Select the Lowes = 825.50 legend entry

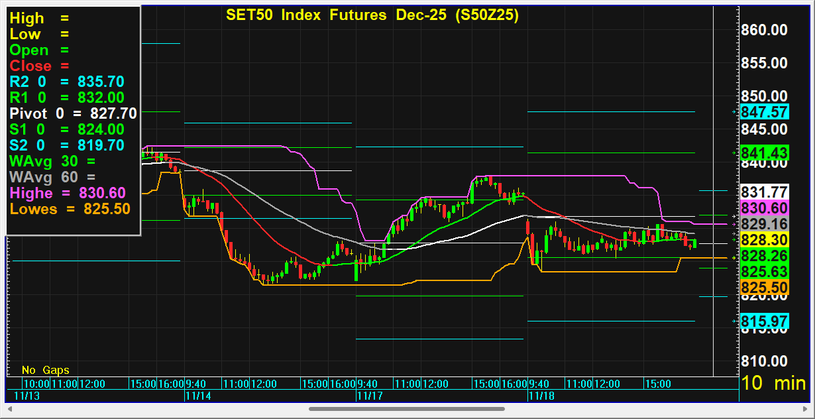tap(69, 209)
